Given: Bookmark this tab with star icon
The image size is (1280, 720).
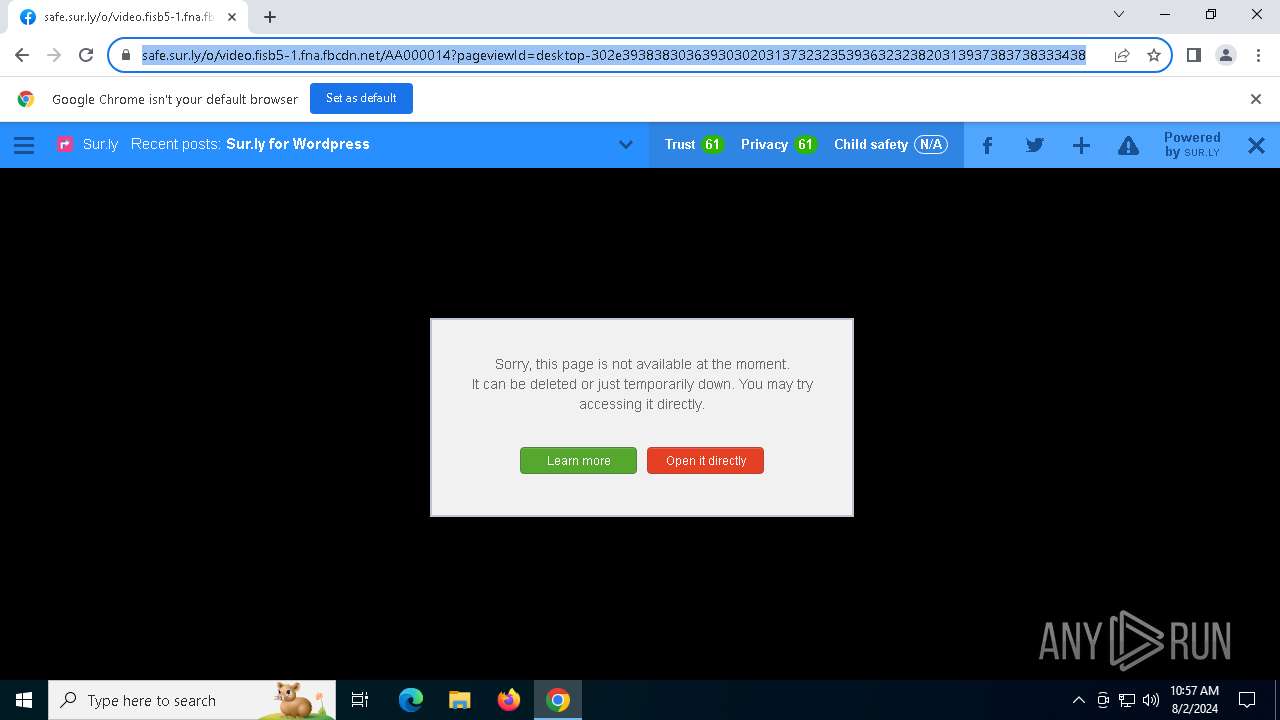Looking at the screenshot, I should click(x=1153, y=55).
